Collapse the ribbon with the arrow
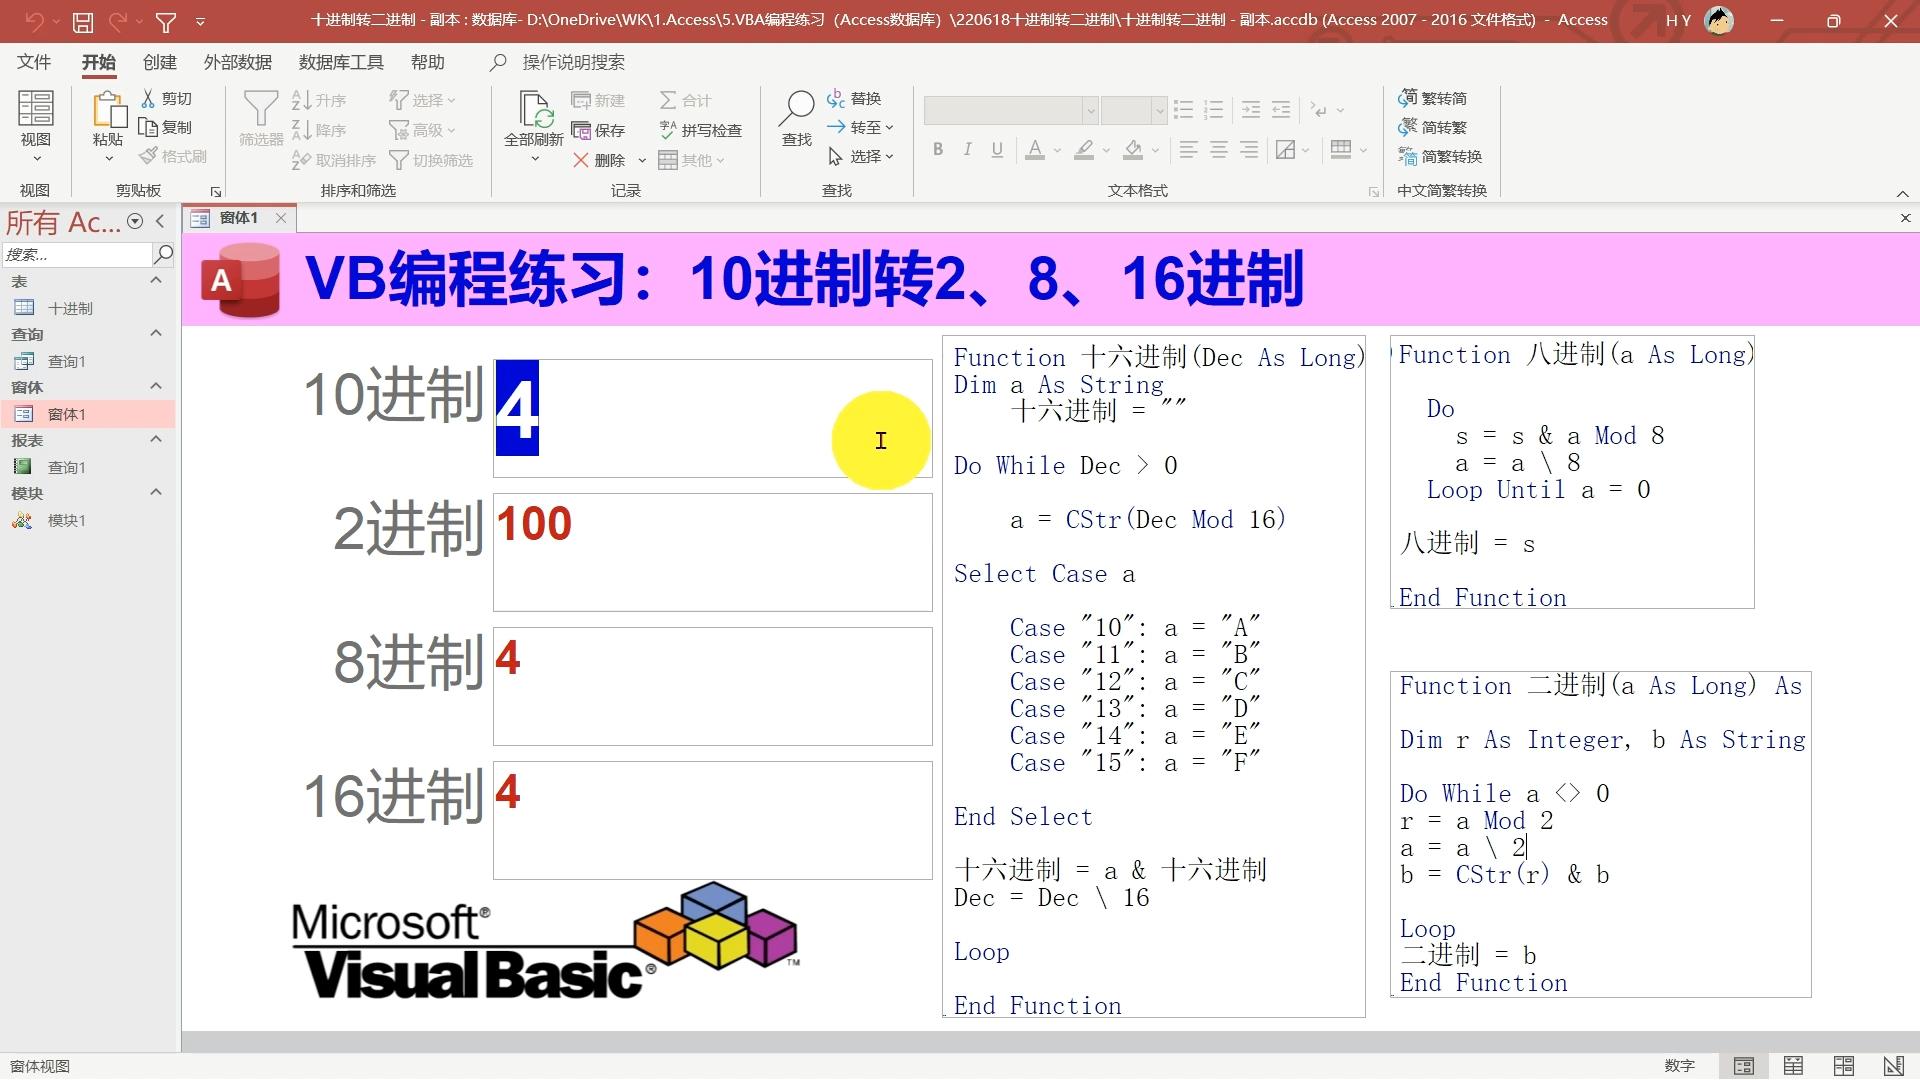This screenshot has height=1080, width=1920. 1902,194
